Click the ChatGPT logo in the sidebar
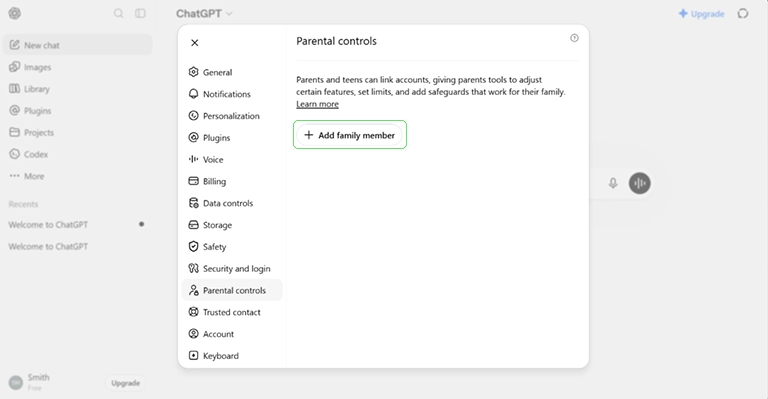Viewport: 768px width, 399px height. (x=15, y=13)
